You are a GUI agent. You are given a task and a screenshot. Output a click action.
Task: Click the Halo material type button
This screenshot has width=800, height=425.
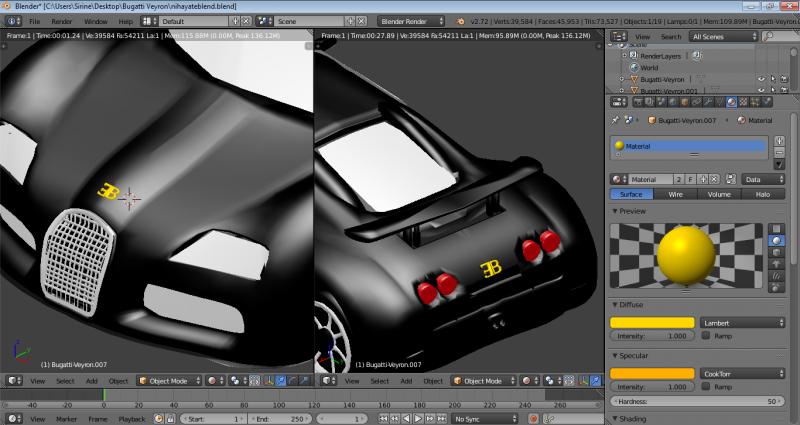pos(763,194)
